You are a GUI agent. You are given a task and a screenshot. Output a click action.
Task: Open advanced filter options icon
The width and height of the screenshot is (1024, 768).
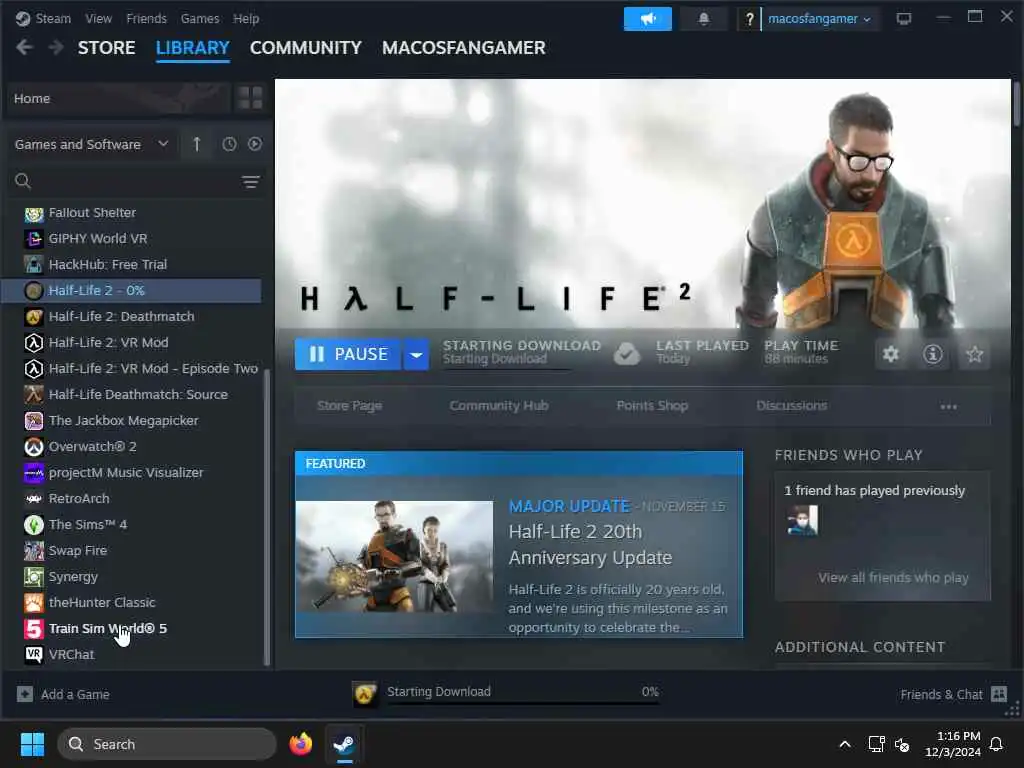pos(251,182)
